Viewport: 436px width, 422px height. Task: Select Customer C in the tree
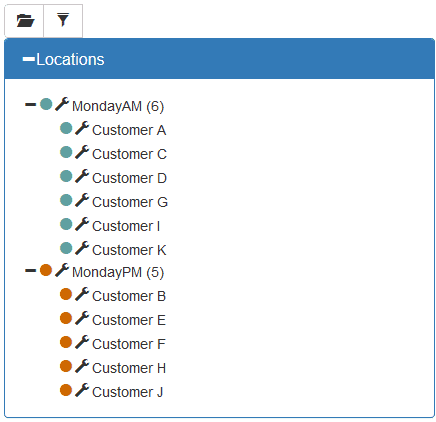tap(129, 154)
